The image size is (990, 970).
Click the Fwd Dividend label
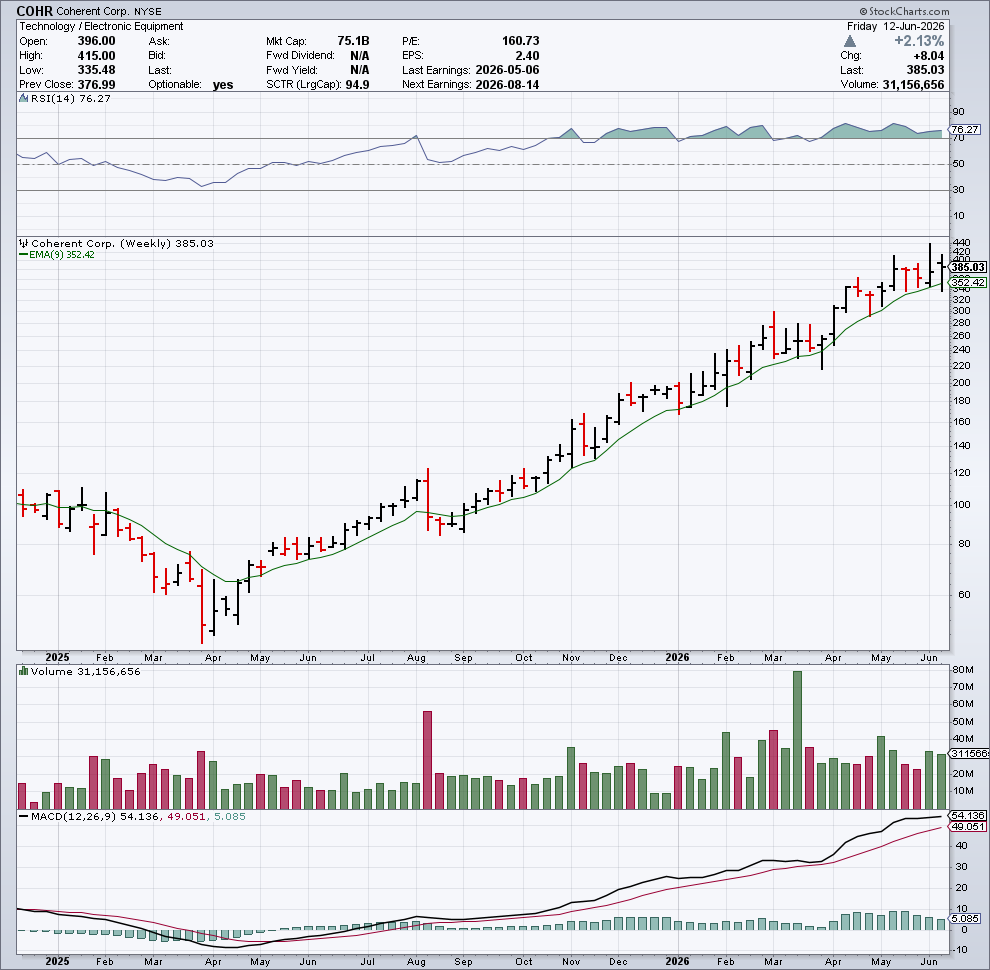point(300,56)
